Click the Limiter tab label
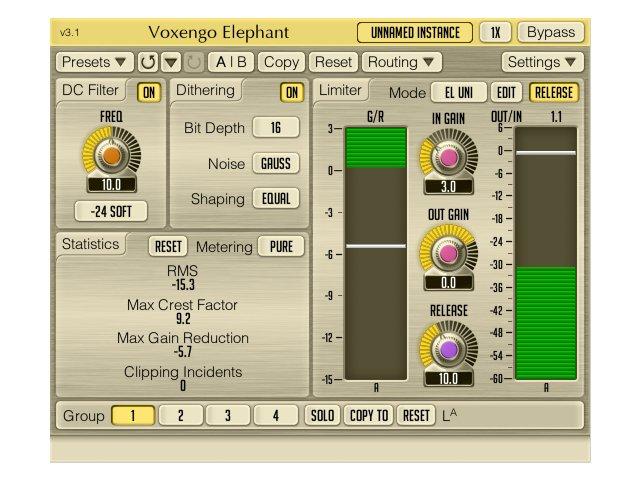The image size is (640, 480). [340, 90]
